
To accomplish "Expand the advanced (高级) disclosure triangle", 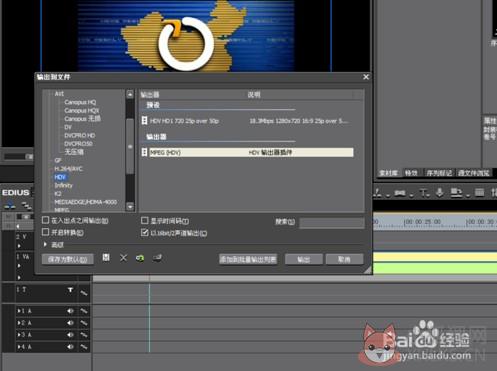I will pos(45,244).
